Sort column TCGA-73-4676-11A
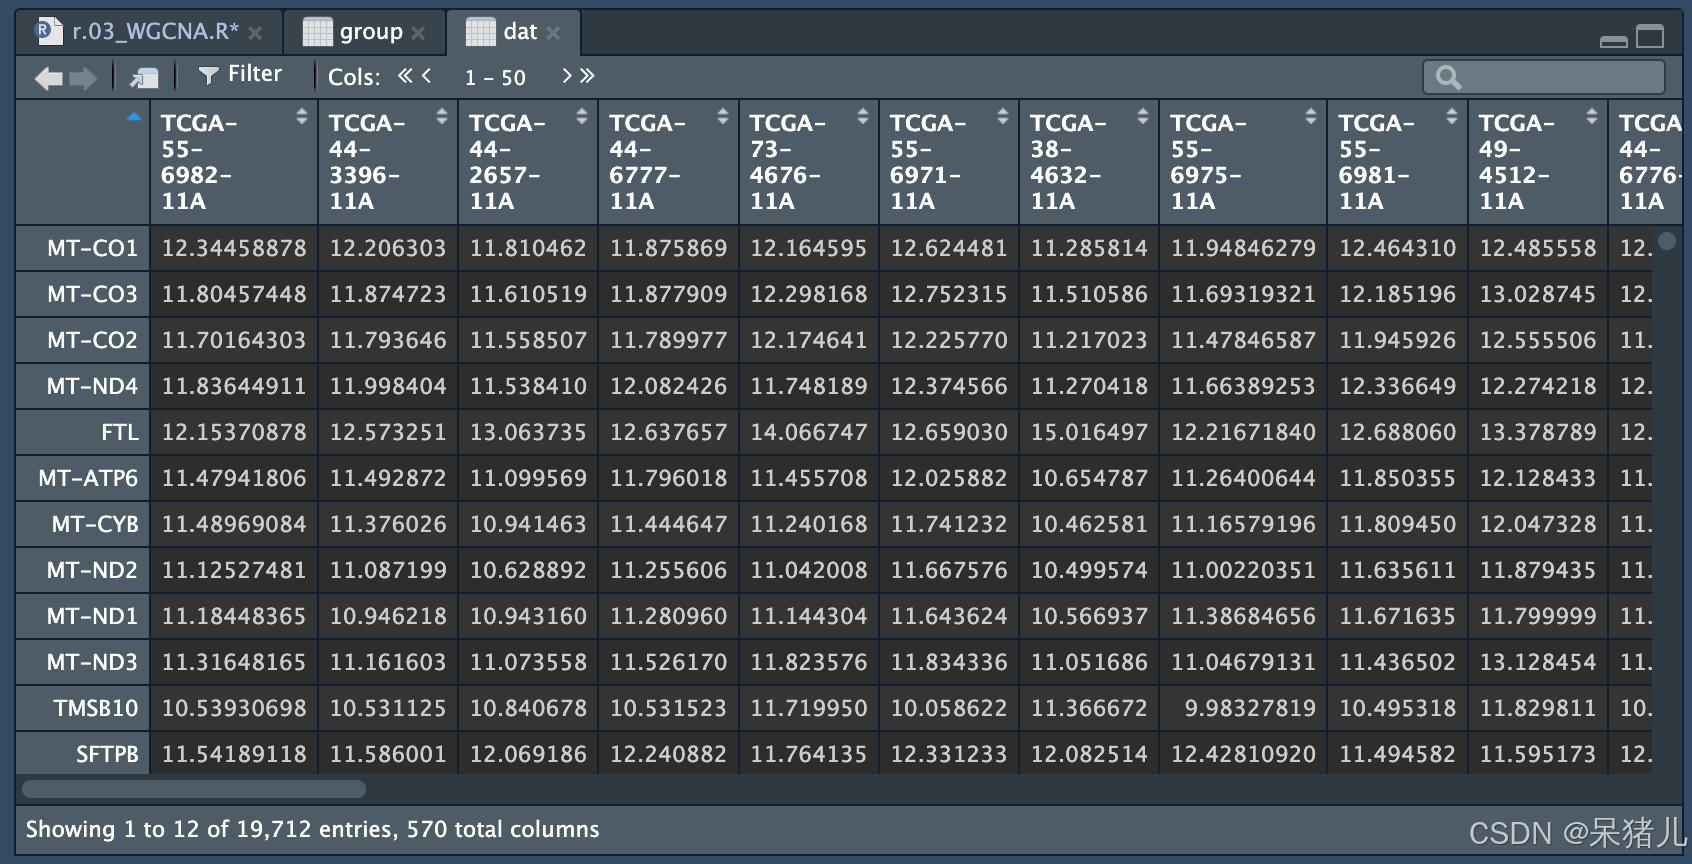 (x=862, y=116)
